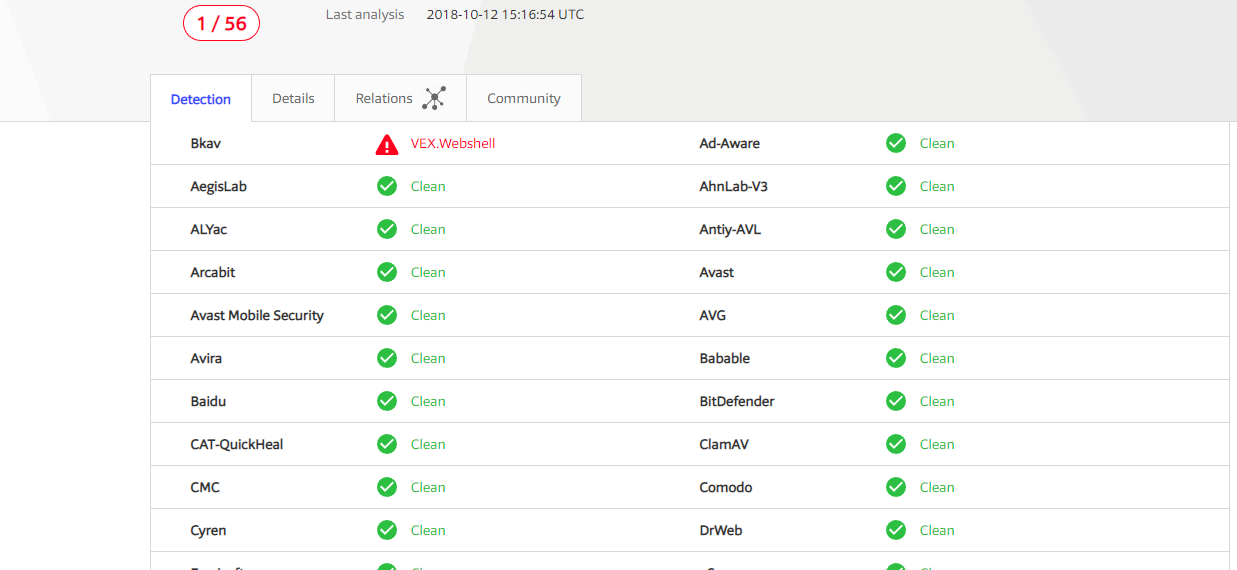The width and height of the screenshot is (1237, 570).
Task: Click the green check icon for BitDefender
Action: point(896,401)
